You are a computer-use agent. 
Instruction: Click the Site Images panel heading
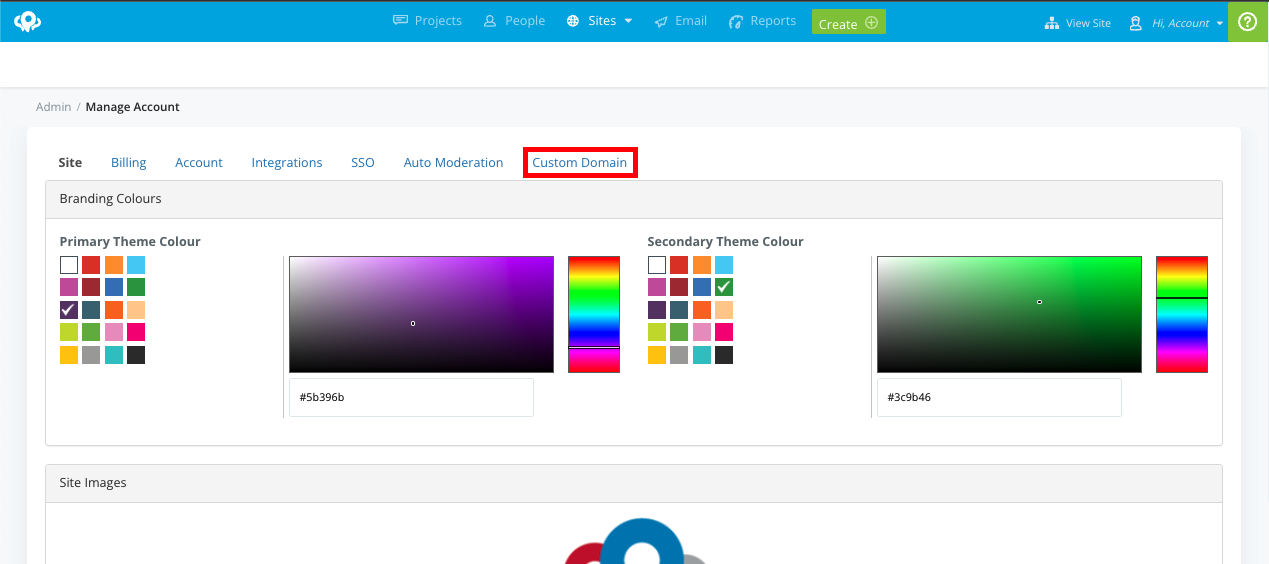click(x=93, y=483)
